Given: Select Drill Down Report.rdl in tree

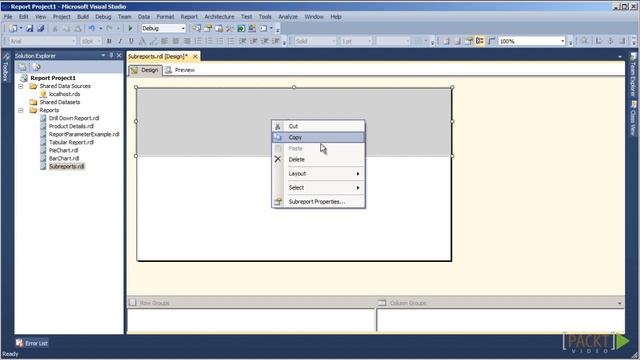Looking at the screenshot, I should (x=74, y=118).
